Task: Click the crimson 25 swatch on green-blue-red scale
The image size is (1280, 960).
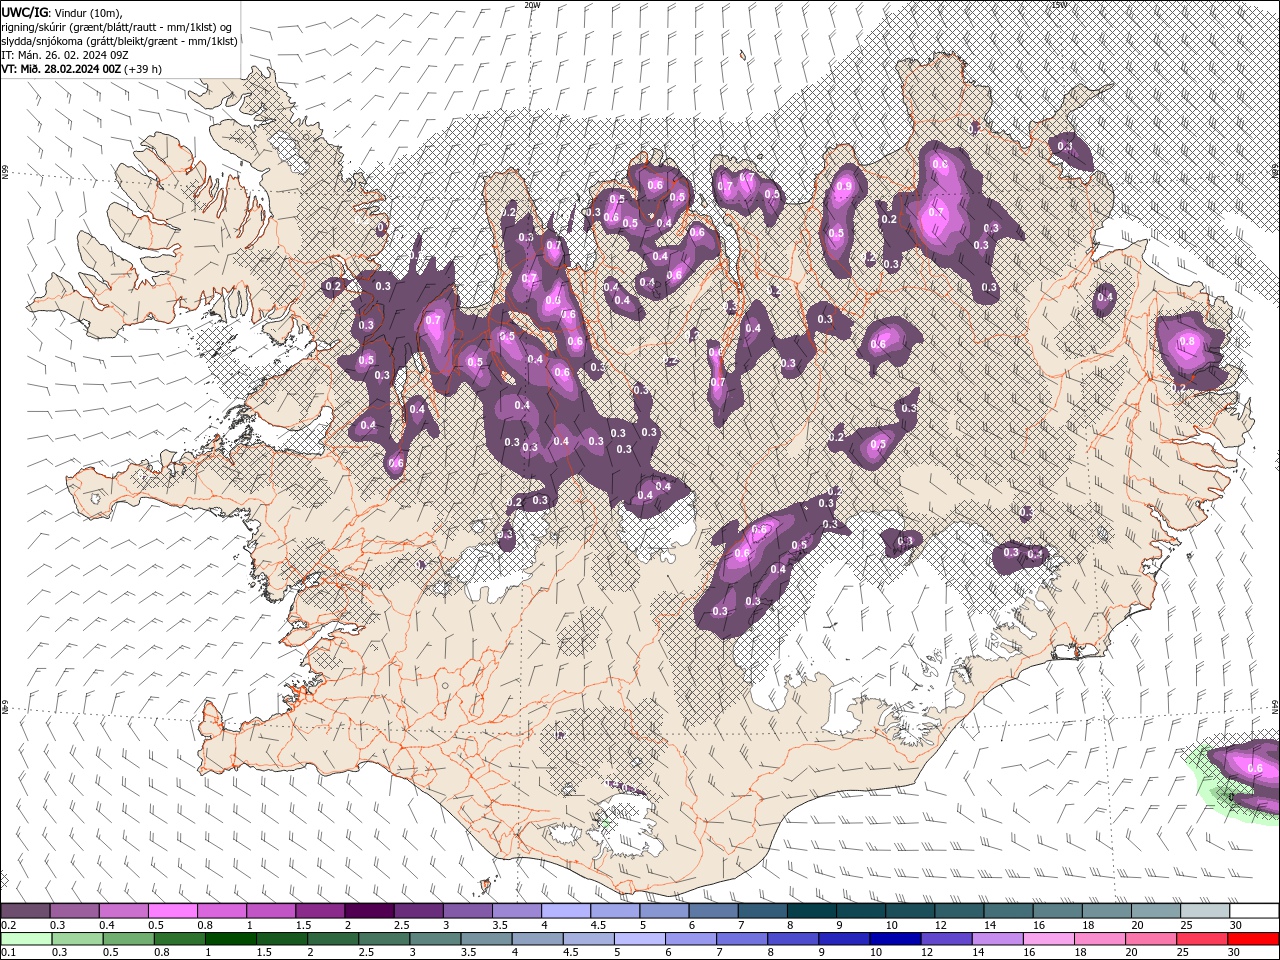Action: click(1202, 939)
